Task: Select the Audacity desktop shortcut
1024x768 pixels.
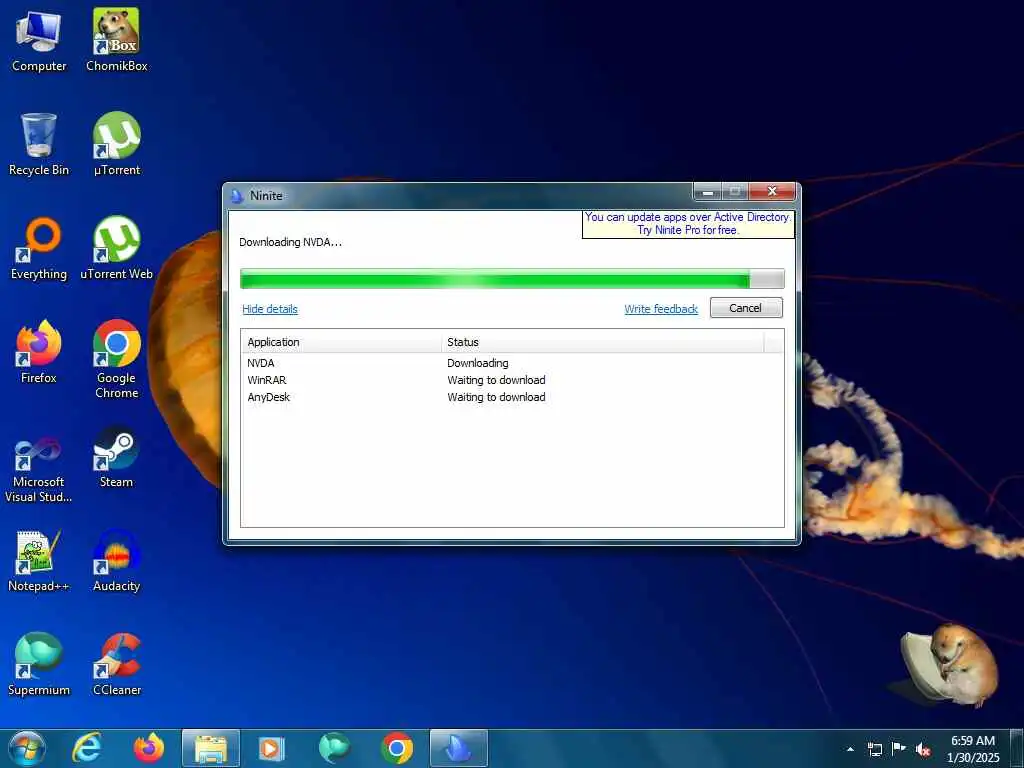Action: pos(116,560)
